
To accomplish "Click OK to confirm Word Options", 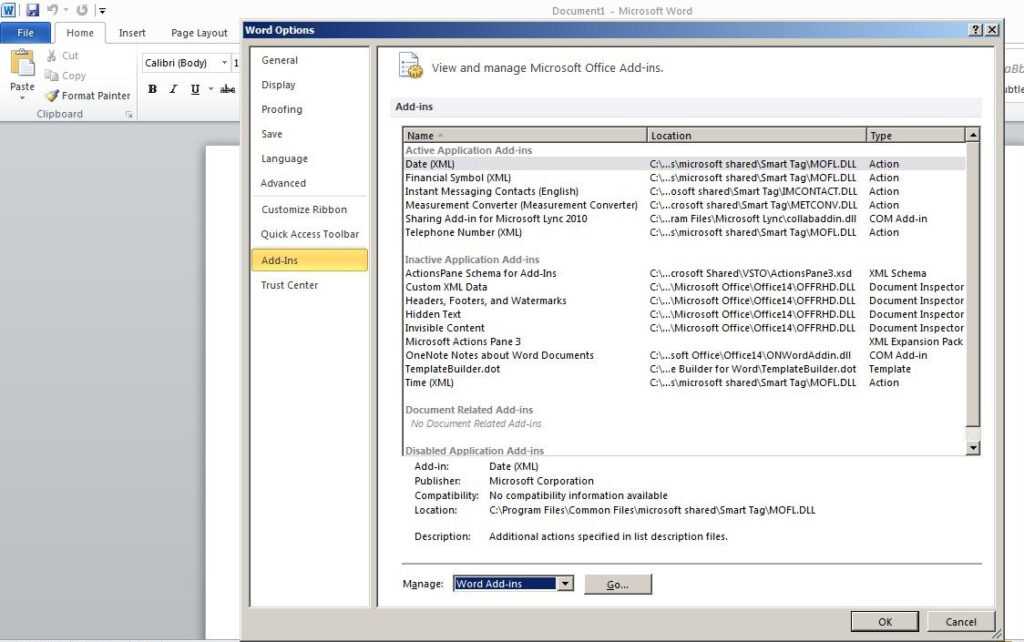I will [884, 621].
